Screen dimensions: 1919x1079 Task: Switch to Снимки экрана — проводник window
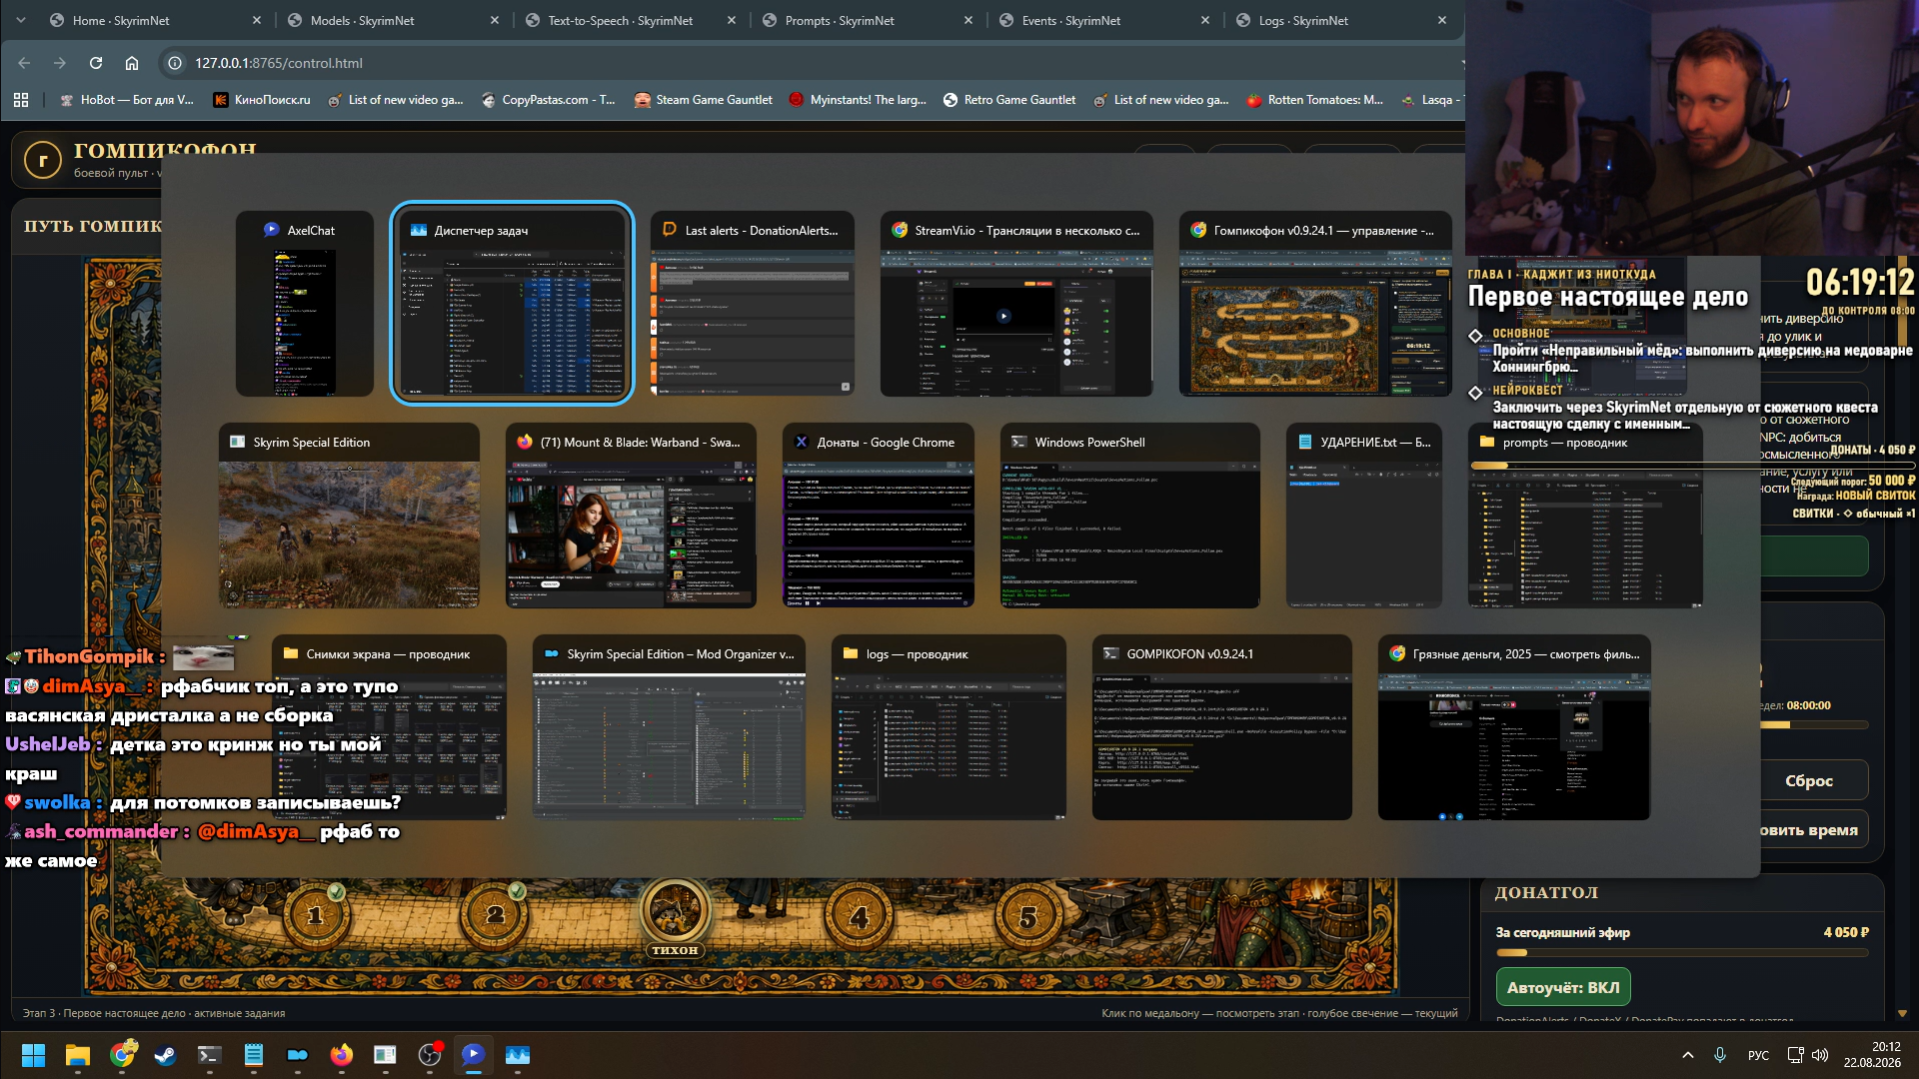pos(389,728)
